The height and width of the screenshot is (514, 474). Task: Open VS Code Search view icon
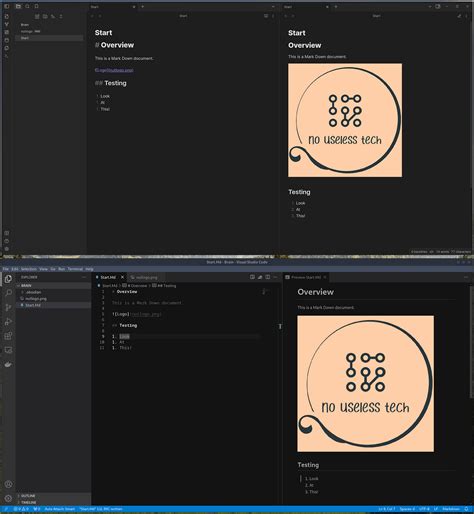coord(8,293)
